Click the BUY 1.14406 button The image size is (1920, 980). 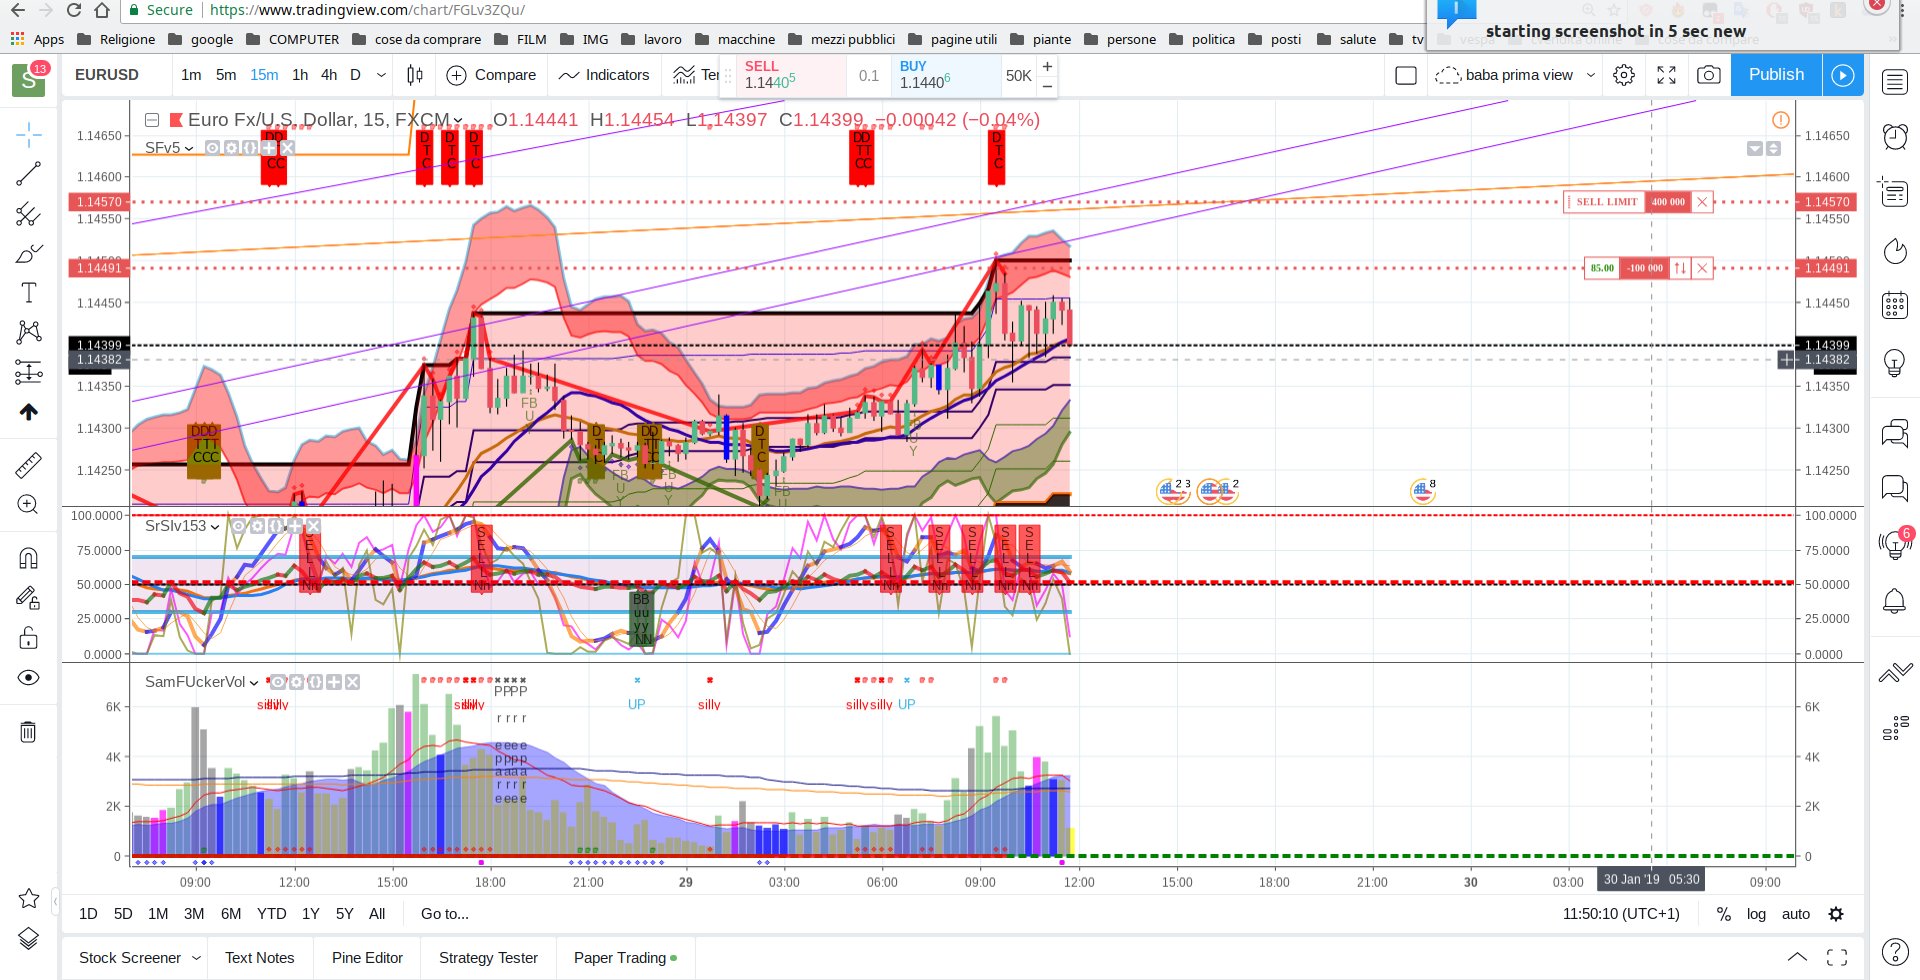click(x=947, y=75)
